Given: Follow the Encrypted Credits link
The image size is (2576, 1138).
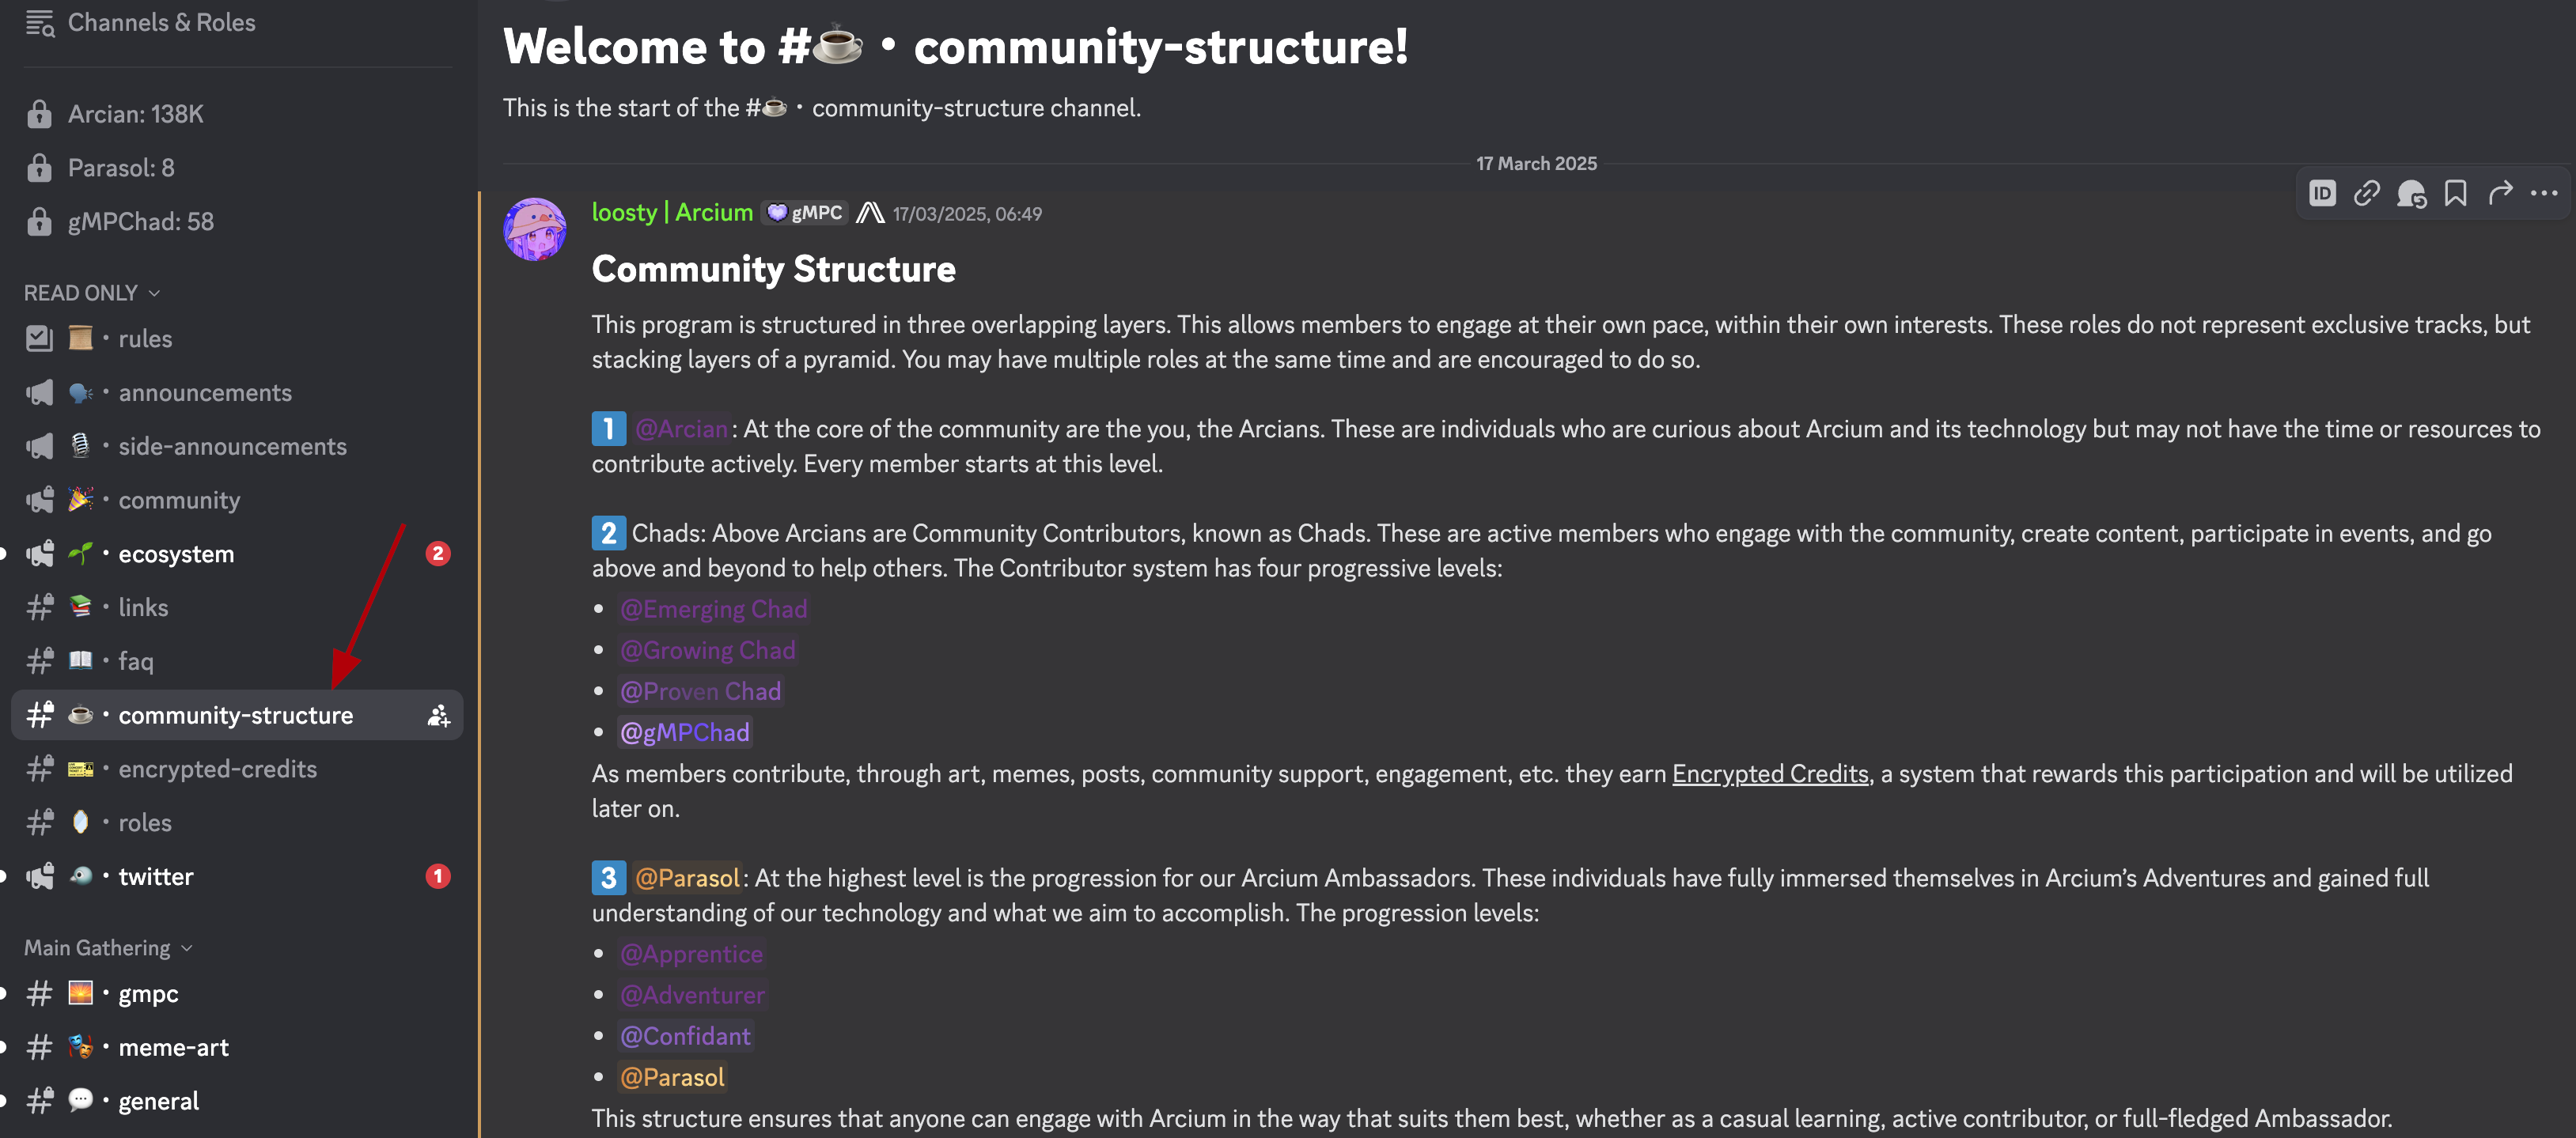Looking at the screenshot, I should pyautogui.click(x=1770, y=774).
